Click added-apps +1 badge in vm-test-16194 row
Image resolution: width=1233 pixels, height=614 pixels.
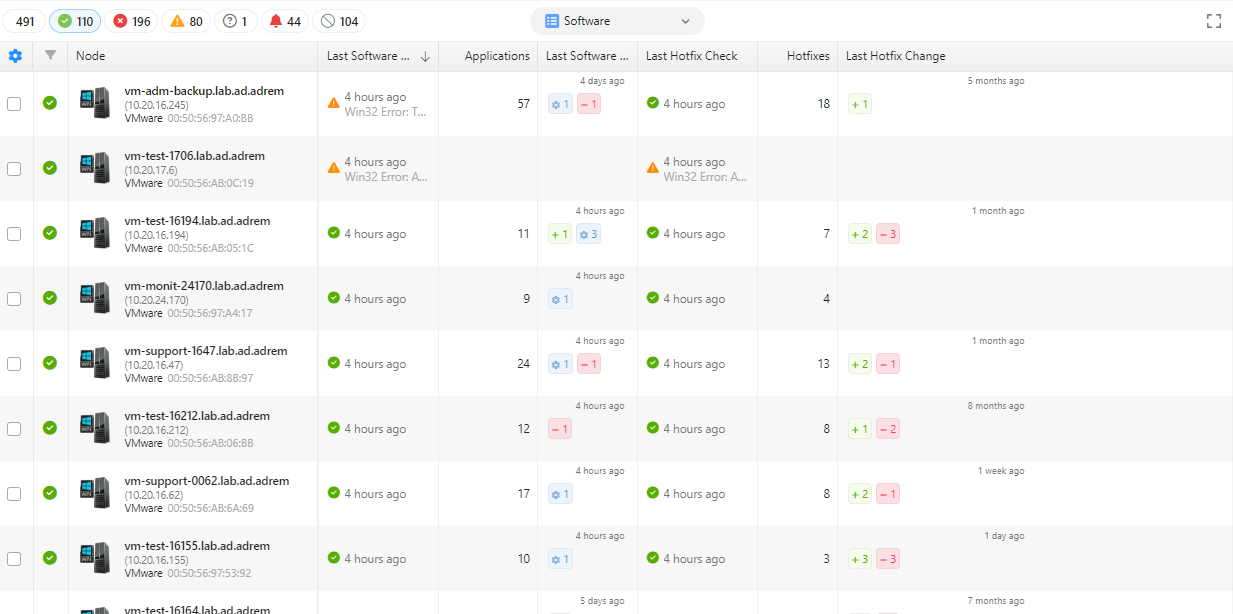(560, 234)
